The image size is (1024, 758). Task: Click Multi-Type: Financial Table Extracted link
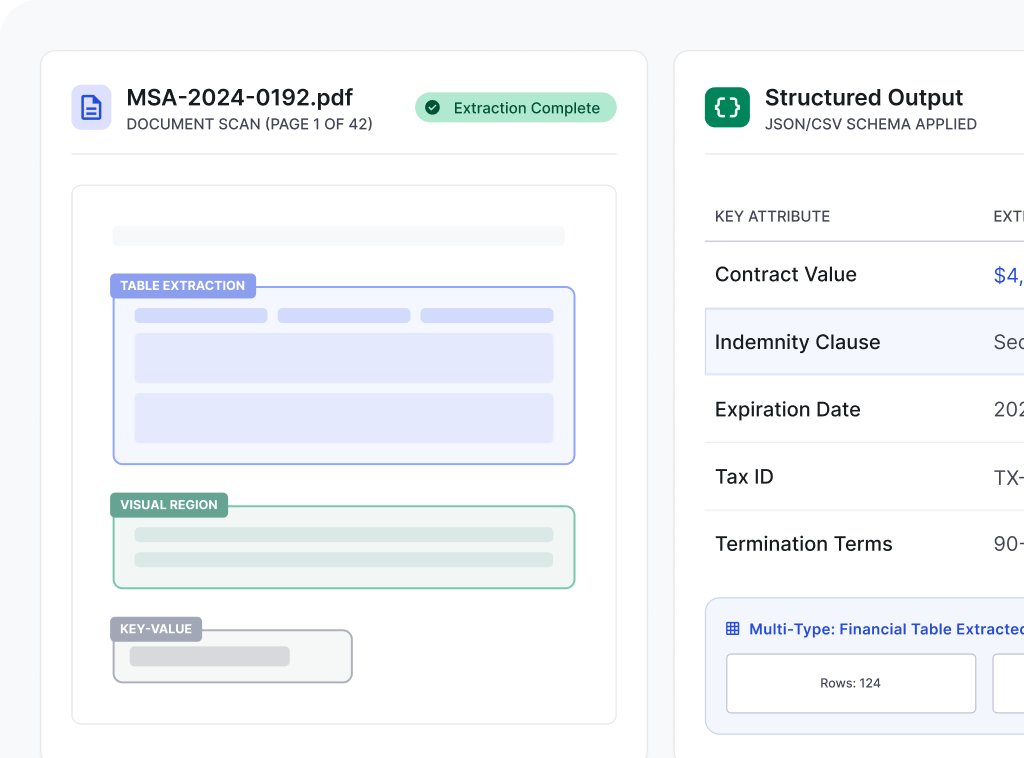[x=886, y=629]
